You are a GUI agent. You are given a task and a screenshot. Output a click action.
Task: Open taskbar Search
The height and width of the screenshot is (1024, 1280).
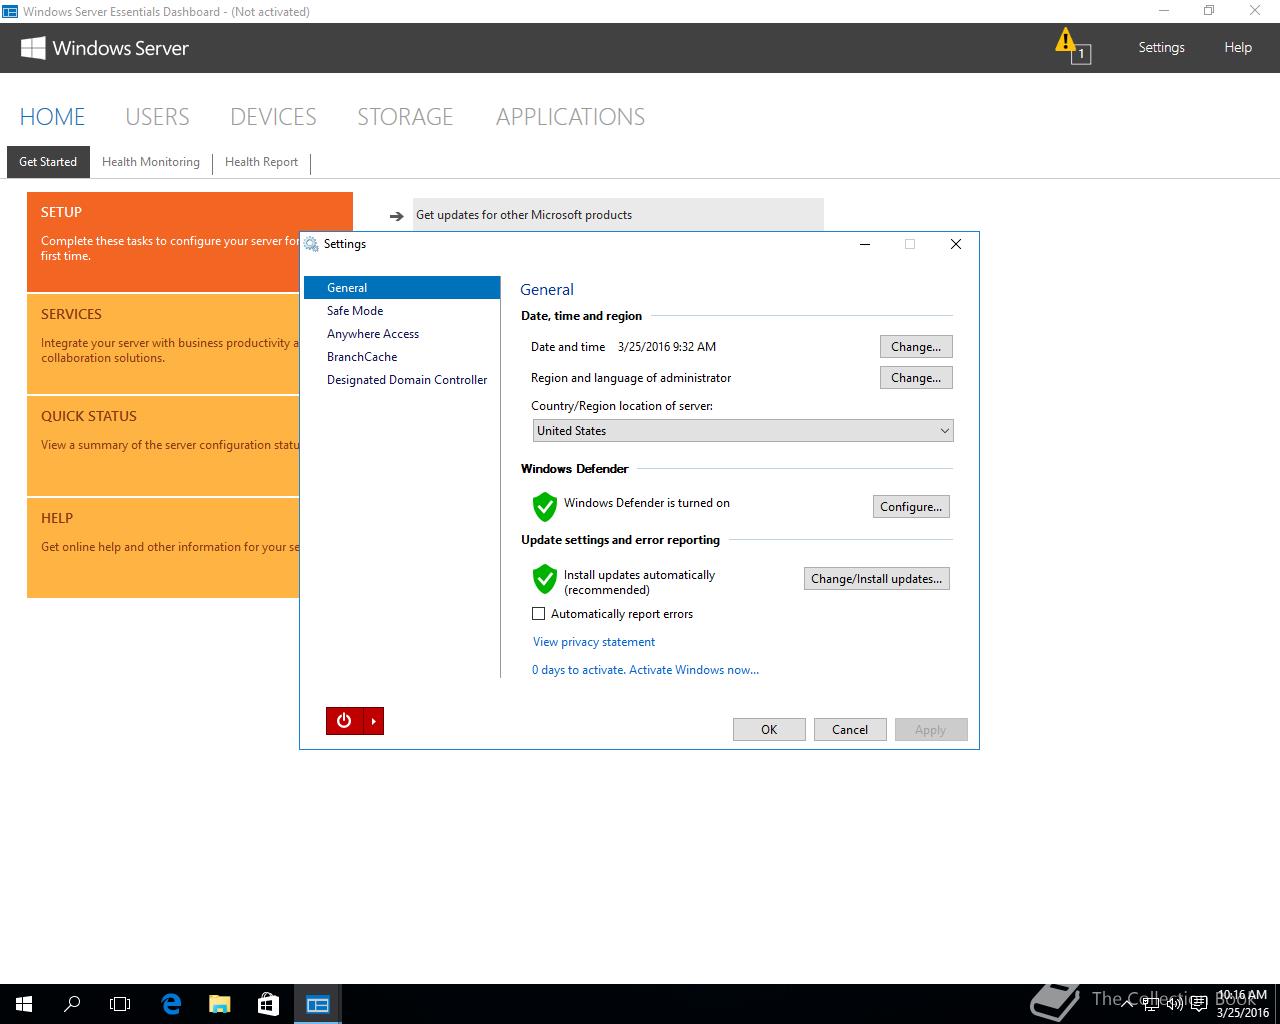(x=72, y=1004)
